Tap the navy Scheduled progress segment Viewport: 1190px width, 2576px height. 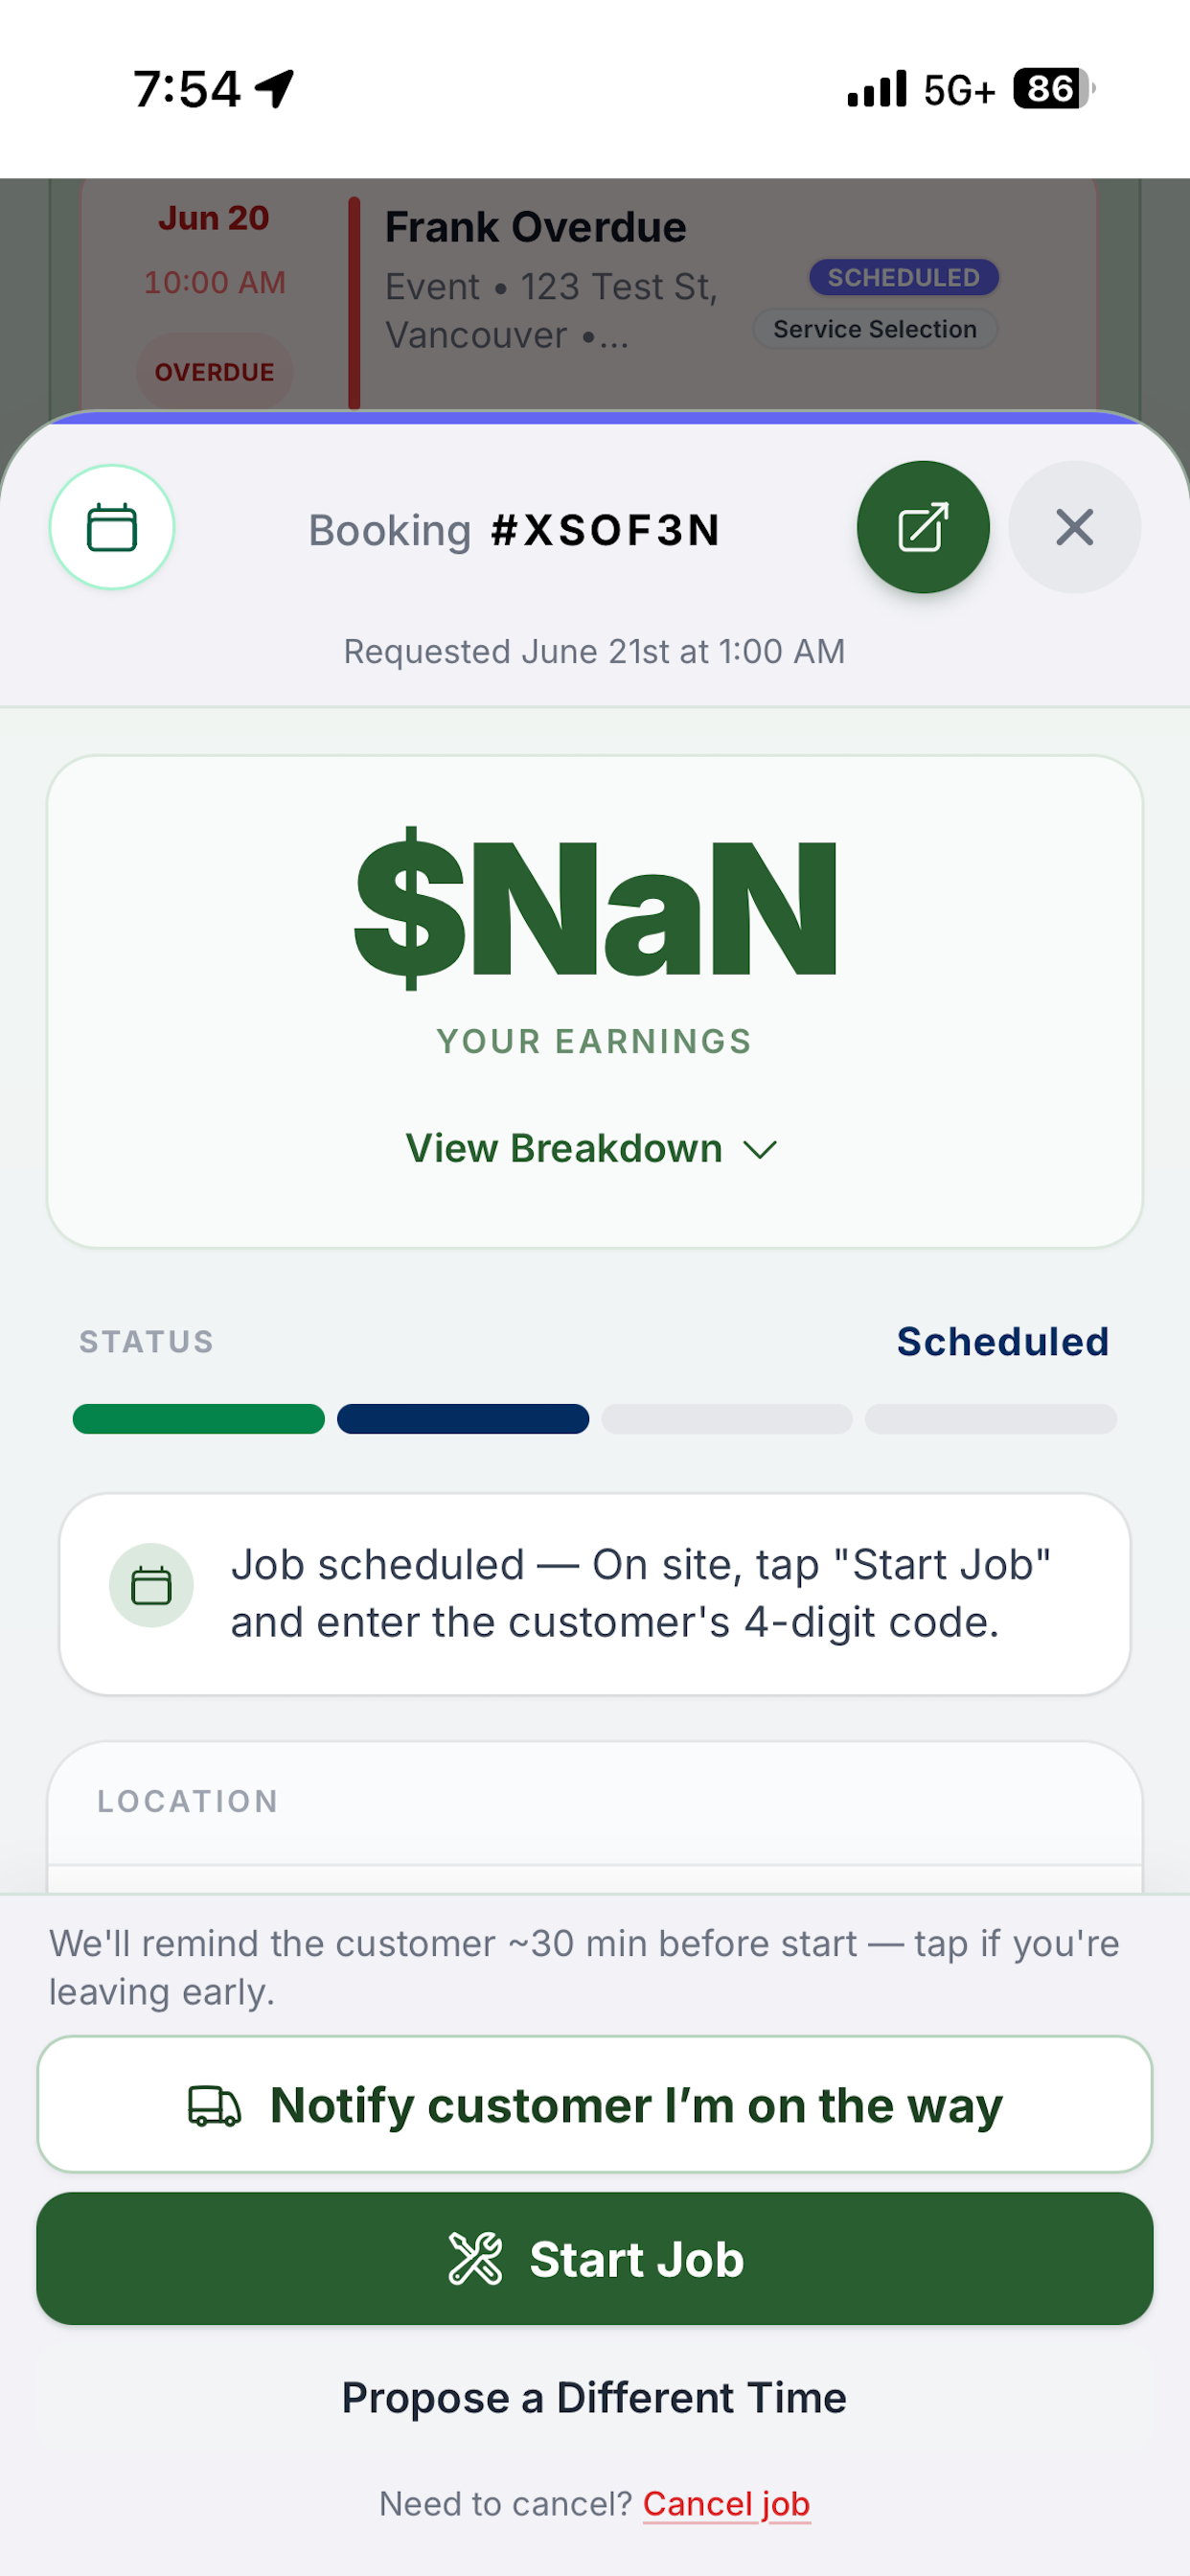(463, 1418)
